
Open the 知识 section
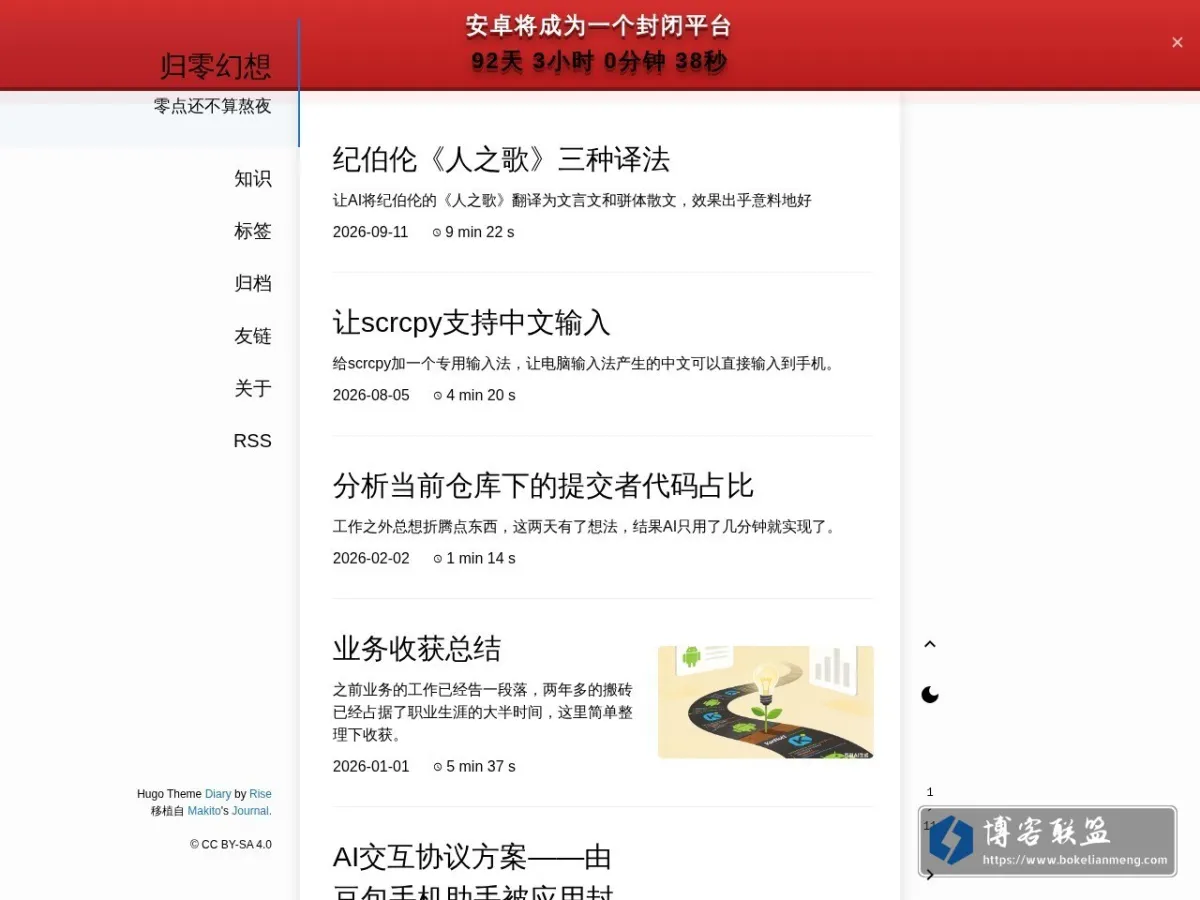point(253,179)
